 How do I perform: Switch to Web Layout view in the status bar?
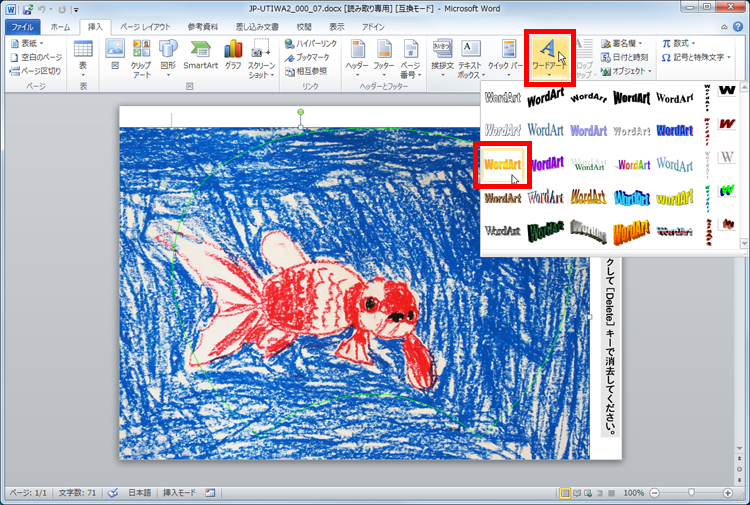588,493
